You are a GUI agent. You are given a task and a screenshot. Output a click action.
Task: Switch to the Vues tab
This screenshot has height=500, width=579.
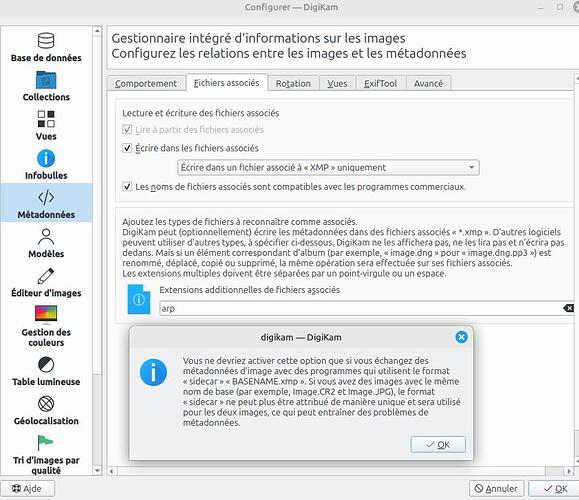tap(337, 83)
